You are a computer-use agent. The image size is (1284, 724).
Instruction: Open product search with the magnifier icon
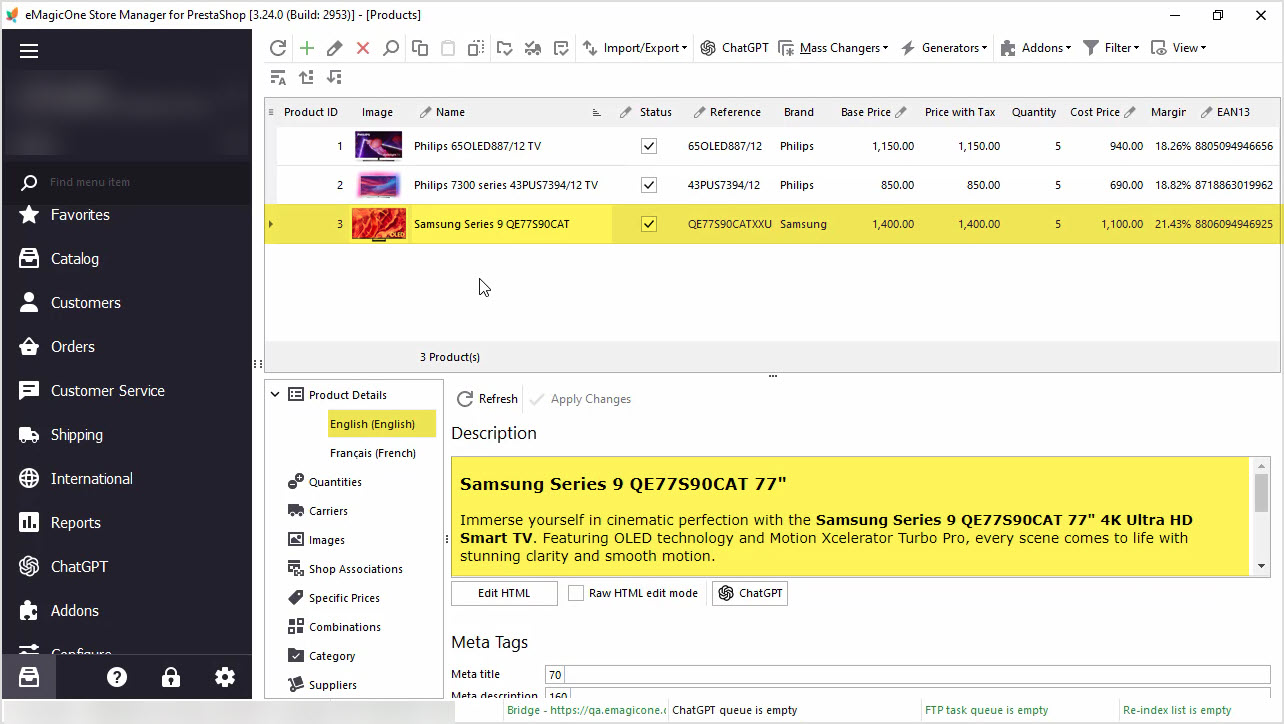[x=391, y=48]
